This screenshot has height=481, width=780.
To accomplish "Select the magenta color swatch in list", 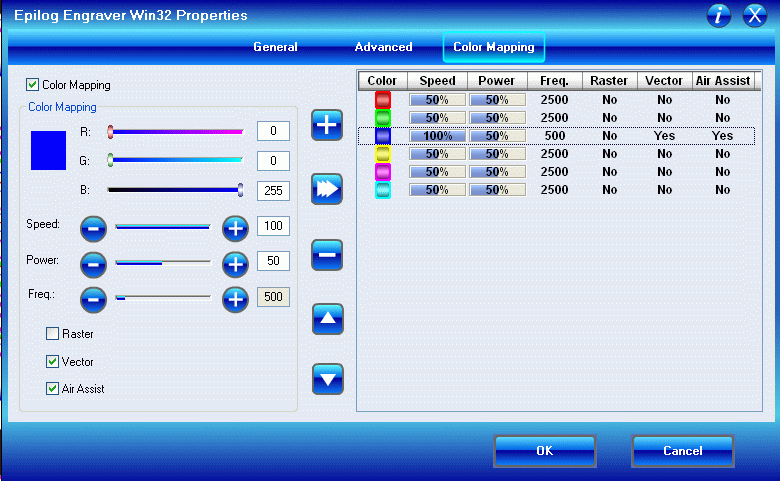I will [x=383, y=172].
